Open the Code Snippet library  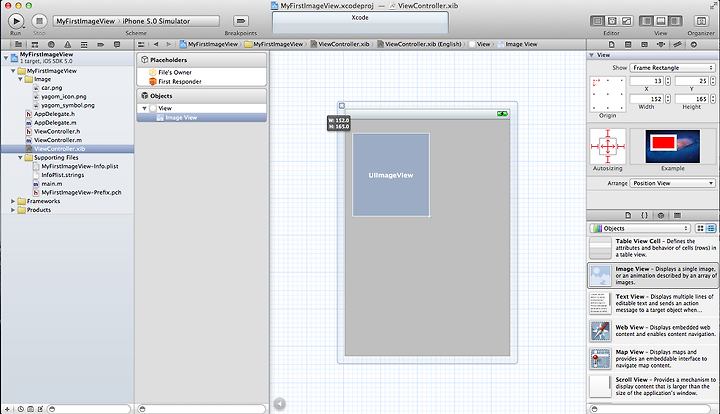644,215
